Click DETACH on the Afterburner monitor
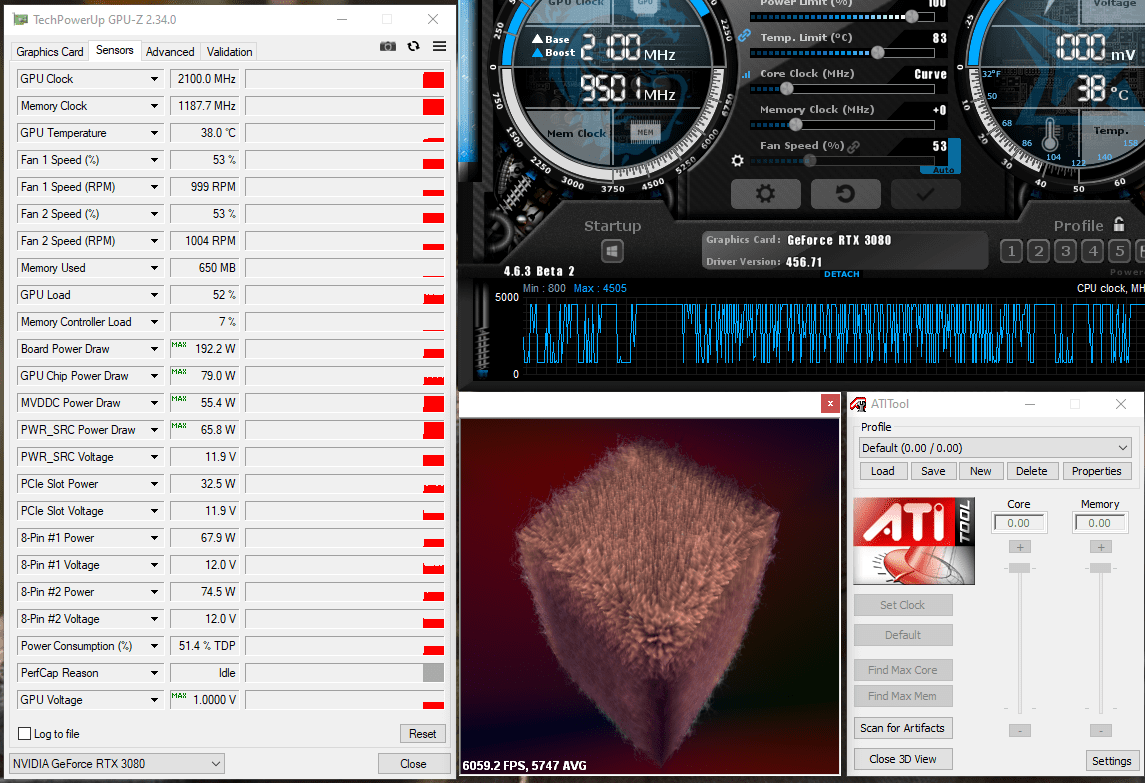 click(842, 274)
